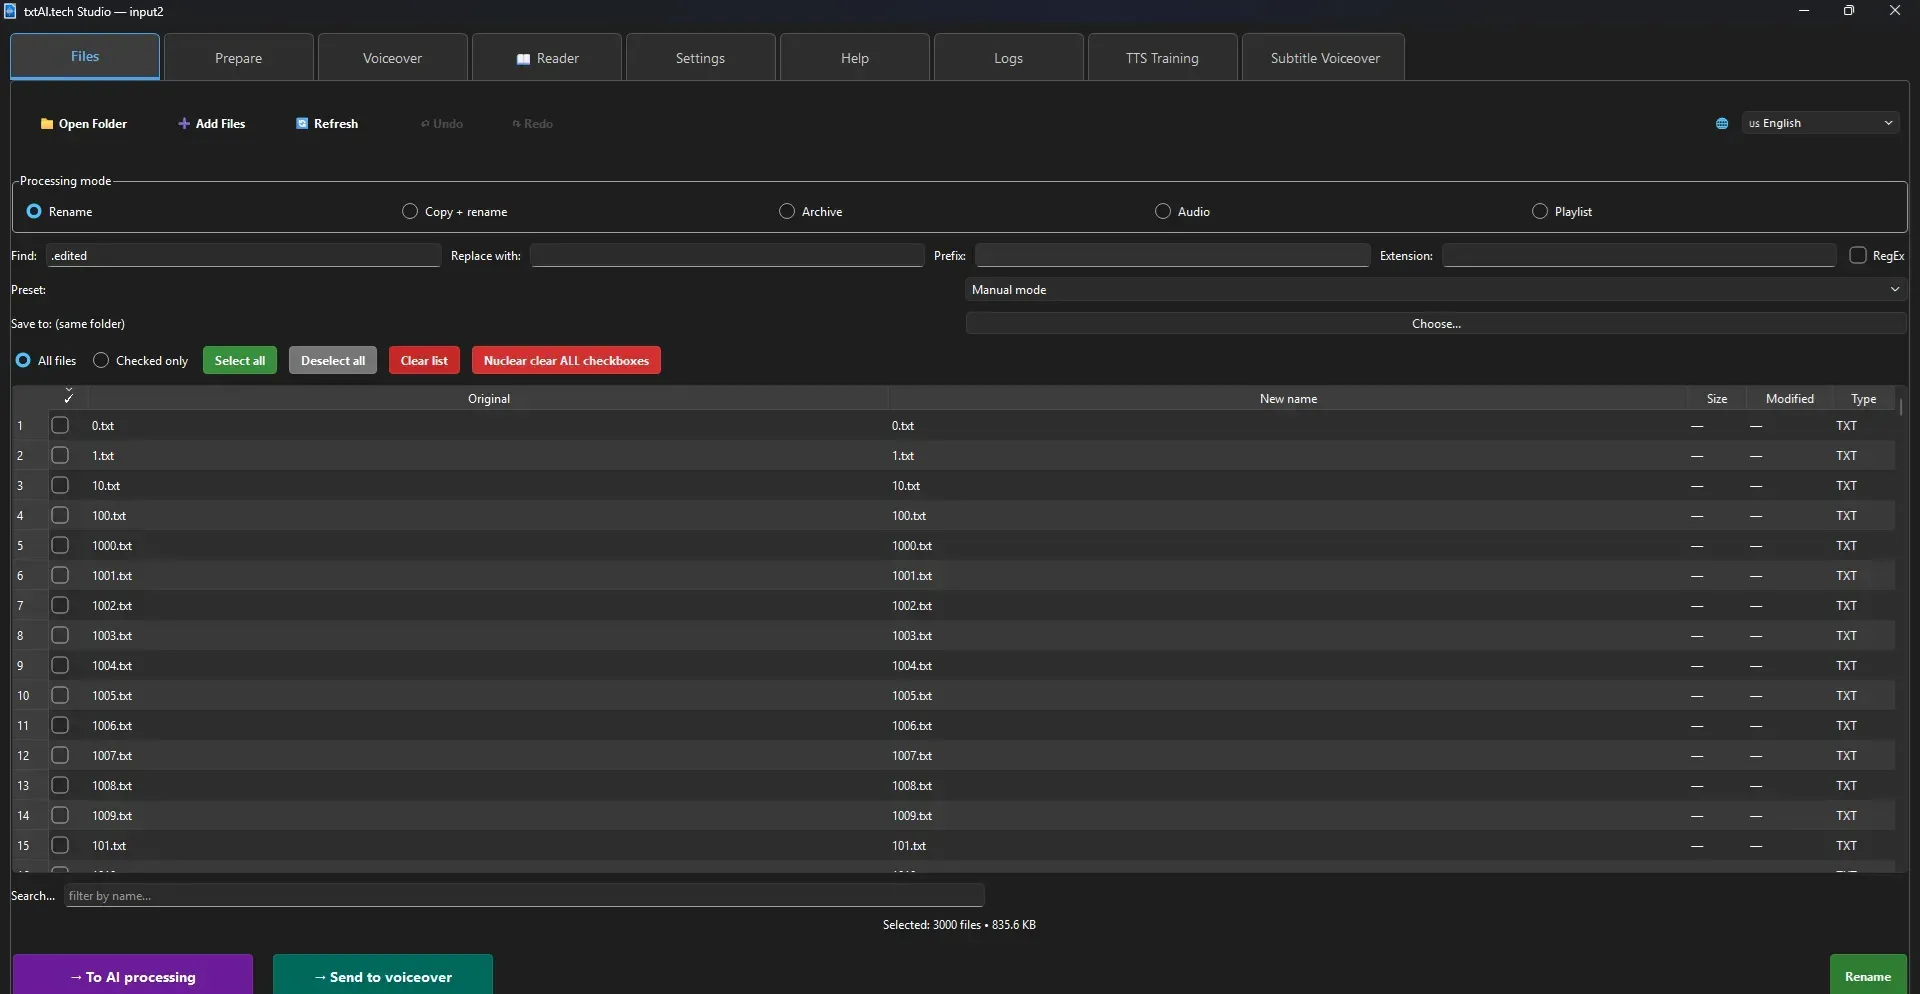The height and width of the screenshot is (994, 1920).
Task: Click Nuclear clear ALL checkboxes button
Action: coord(566,361)
